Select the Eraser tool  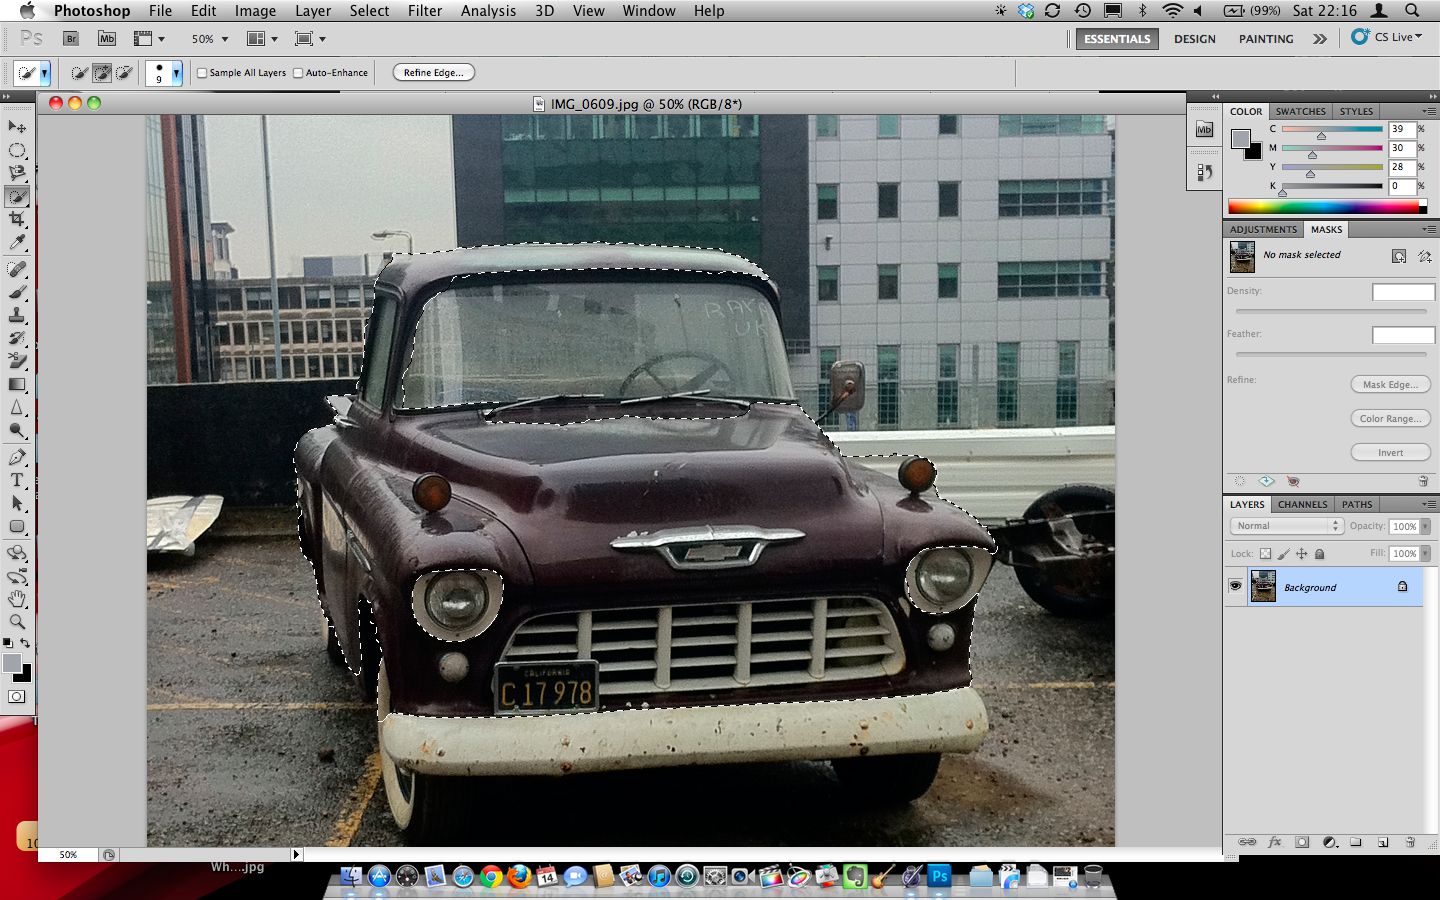tap(17, 361)
